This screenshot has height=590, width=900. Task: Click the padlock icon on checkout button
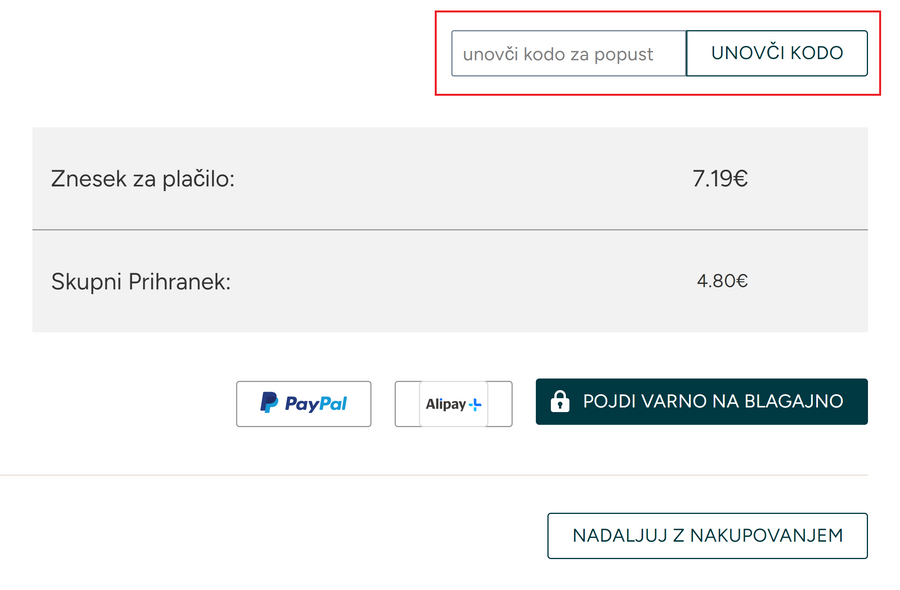click(x=560, y=402)
